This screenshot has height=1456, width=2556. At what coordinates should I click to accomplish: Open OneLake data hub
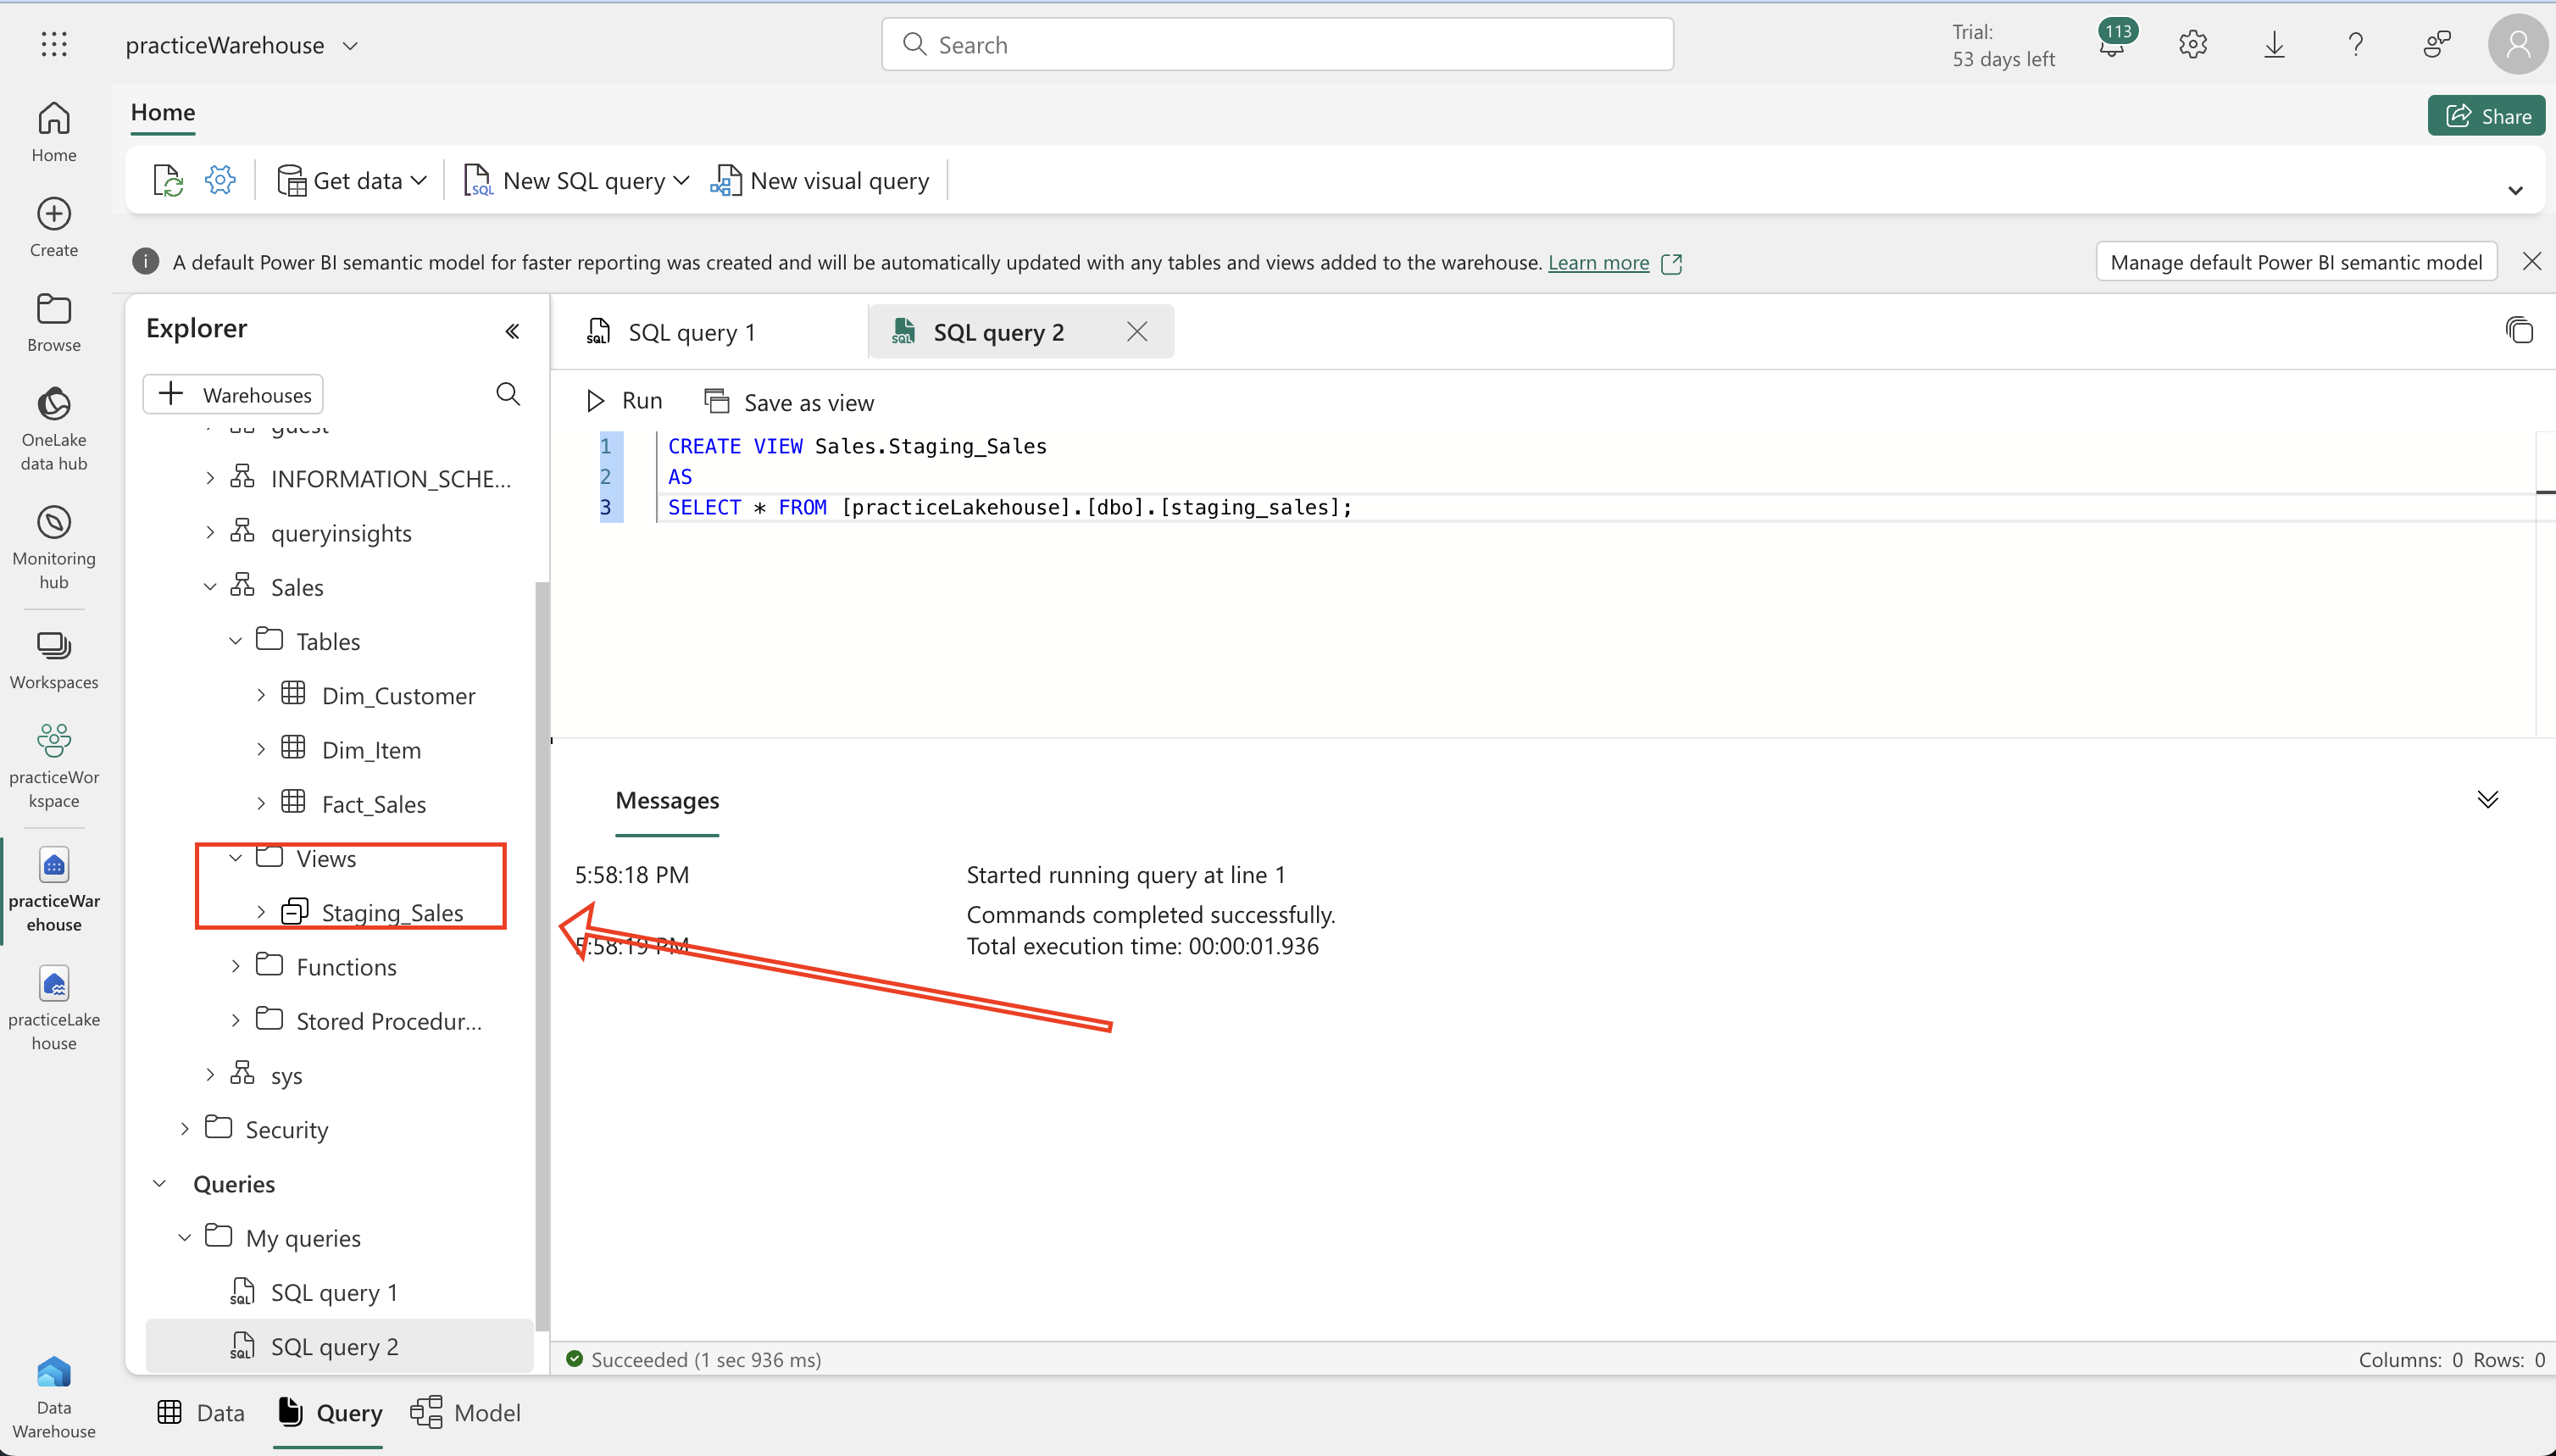pyautogui.click(x=54, y=428)
